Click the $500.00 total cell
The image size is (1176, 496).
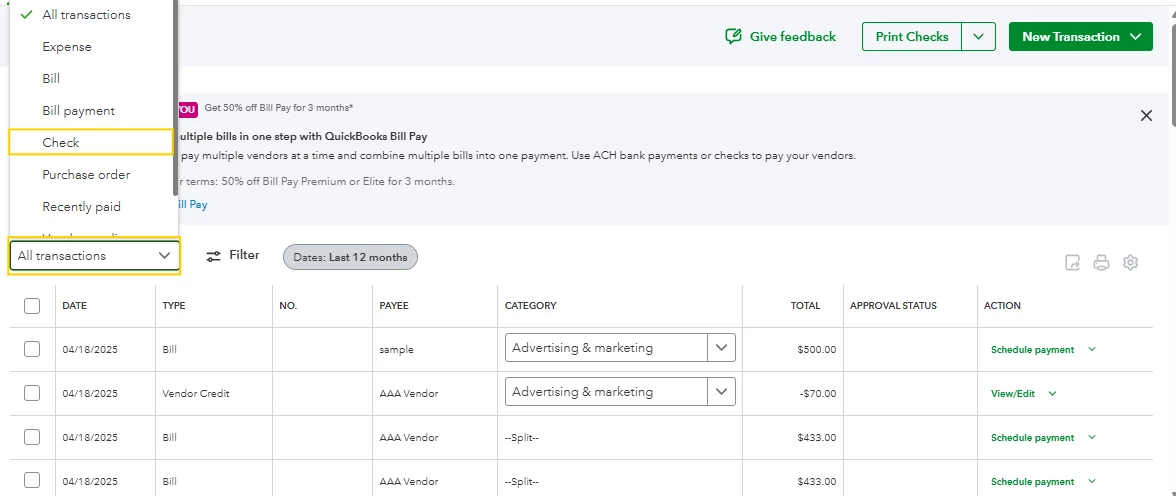pyautogui.click(x=817, y=350)
